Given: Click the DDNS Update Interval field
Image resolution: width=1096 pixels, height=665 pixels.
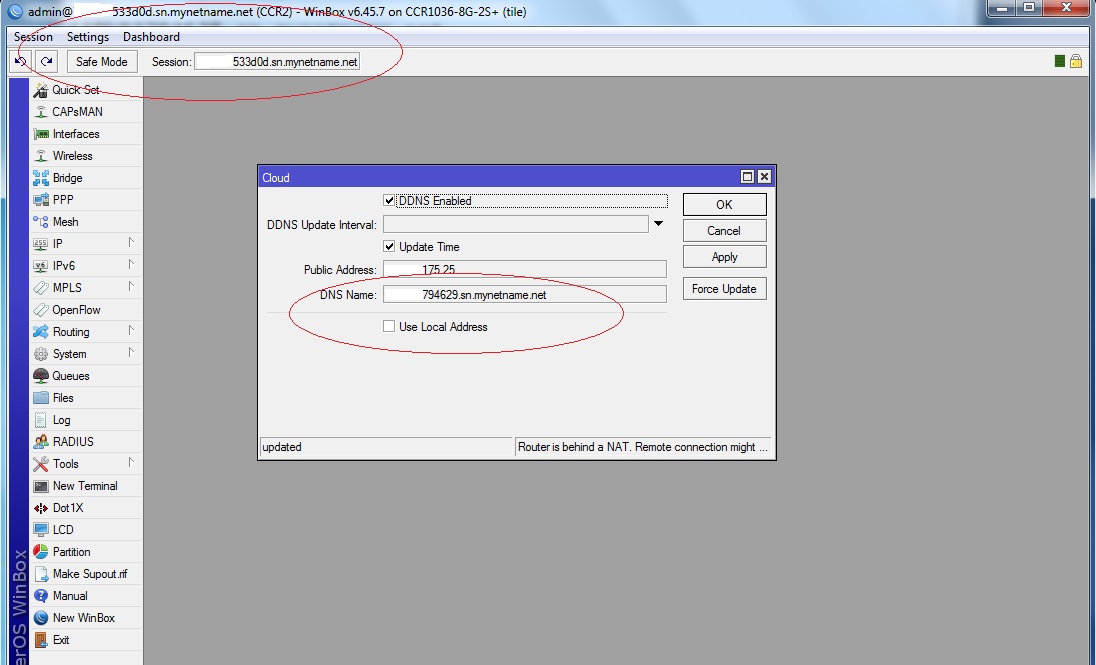Looking at the screenshot, I should tap(516, 224).
